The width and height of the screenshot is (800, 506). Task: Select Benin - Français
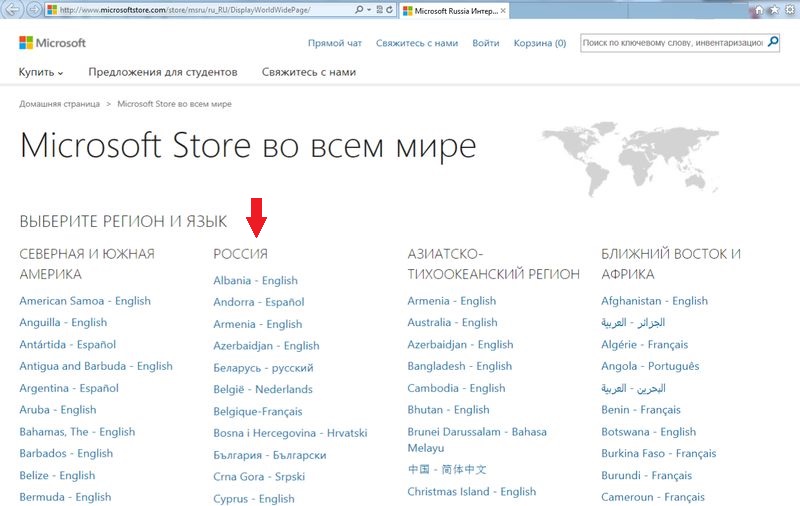pos(641,410)
